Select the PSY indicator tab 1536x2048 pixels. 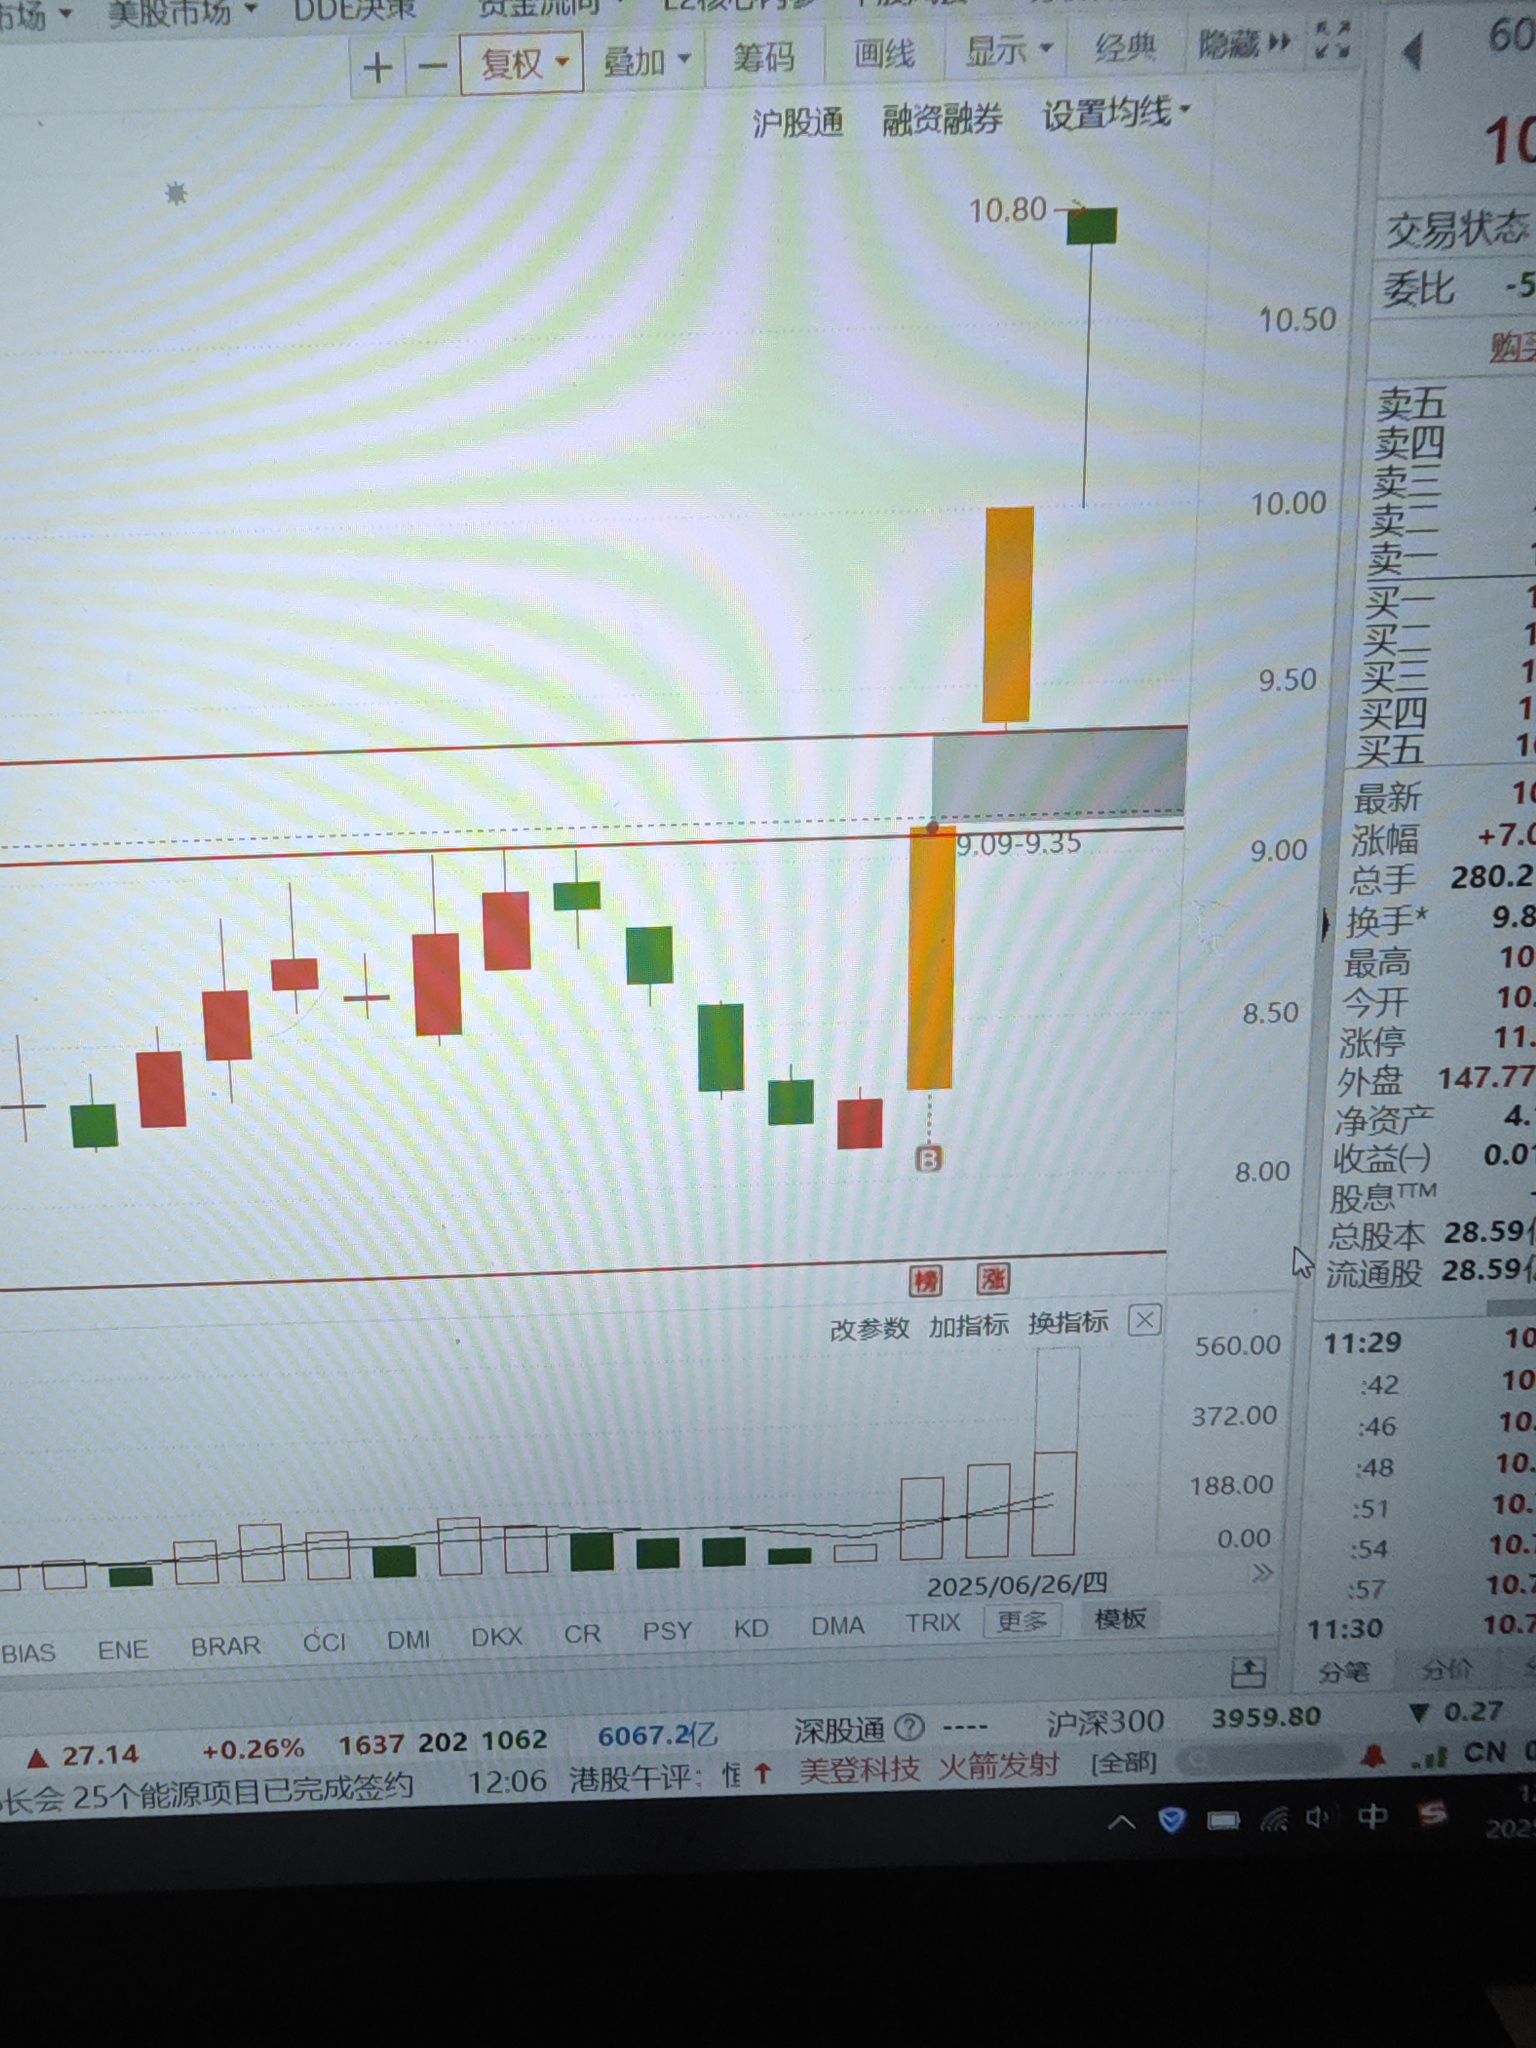pyautogui.click(x=667, y=1630)
